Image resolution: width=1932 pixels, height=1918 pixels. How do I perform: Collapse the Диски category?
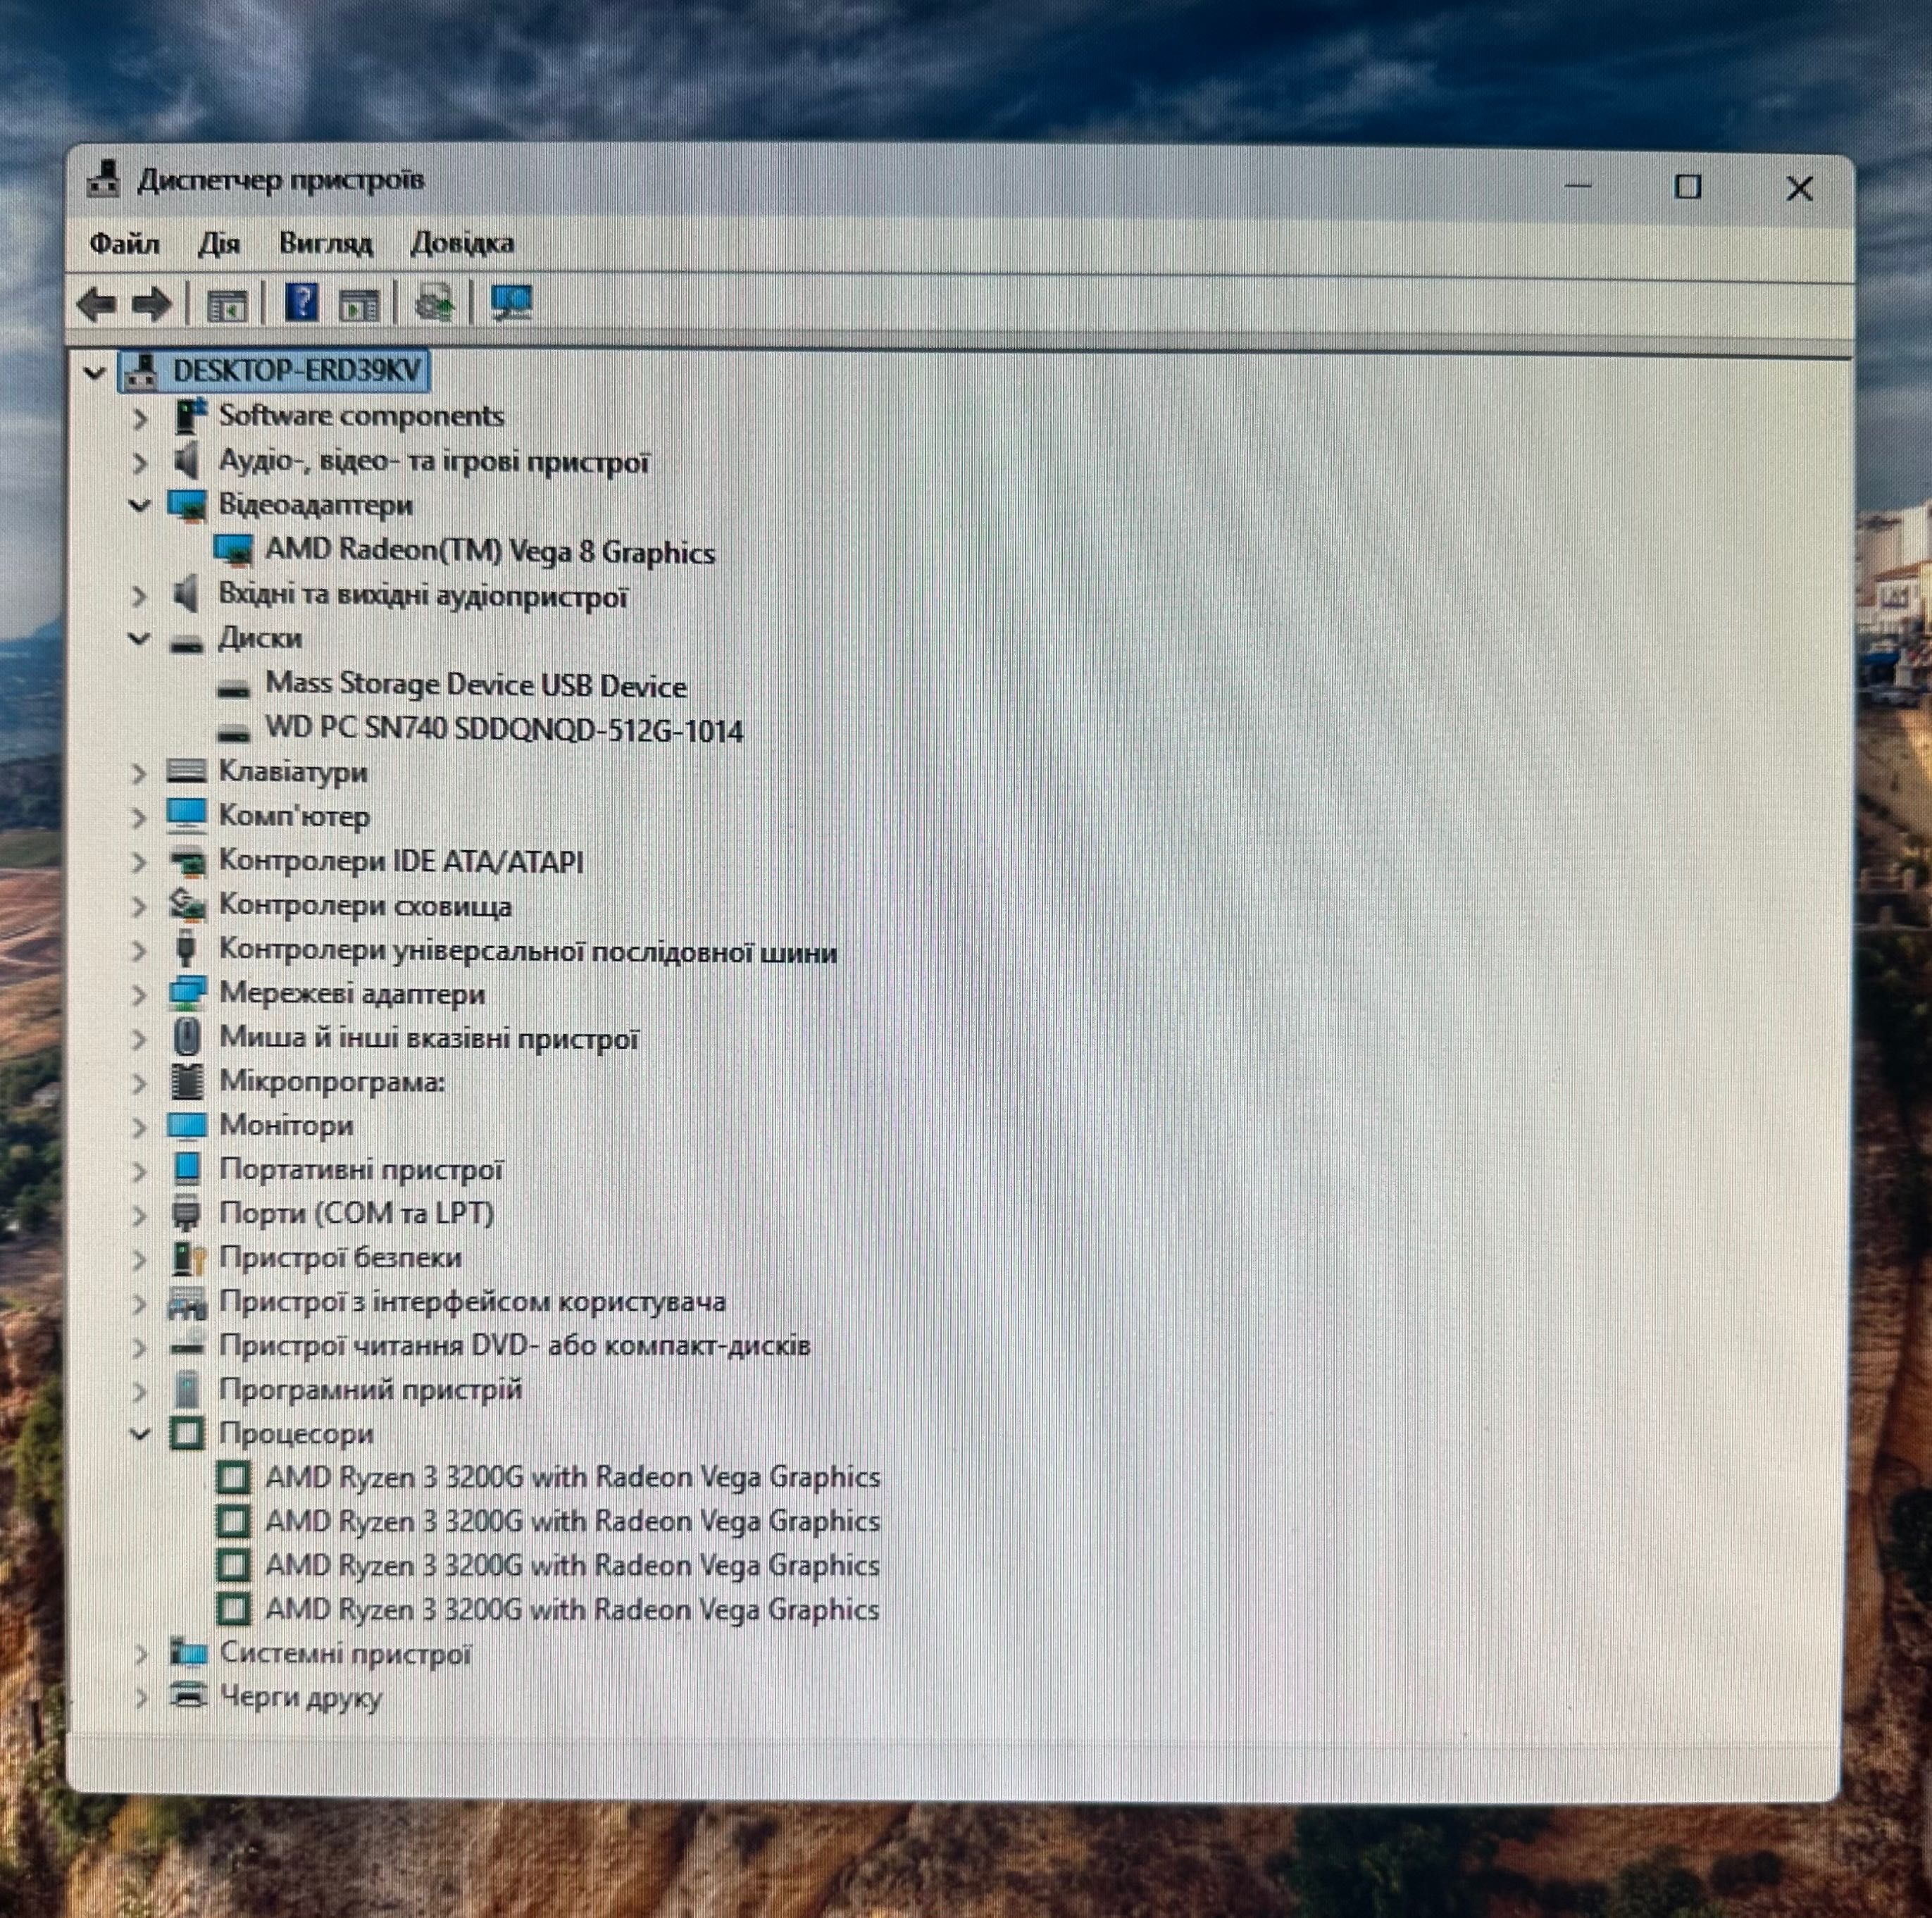[x=140, y=639]
